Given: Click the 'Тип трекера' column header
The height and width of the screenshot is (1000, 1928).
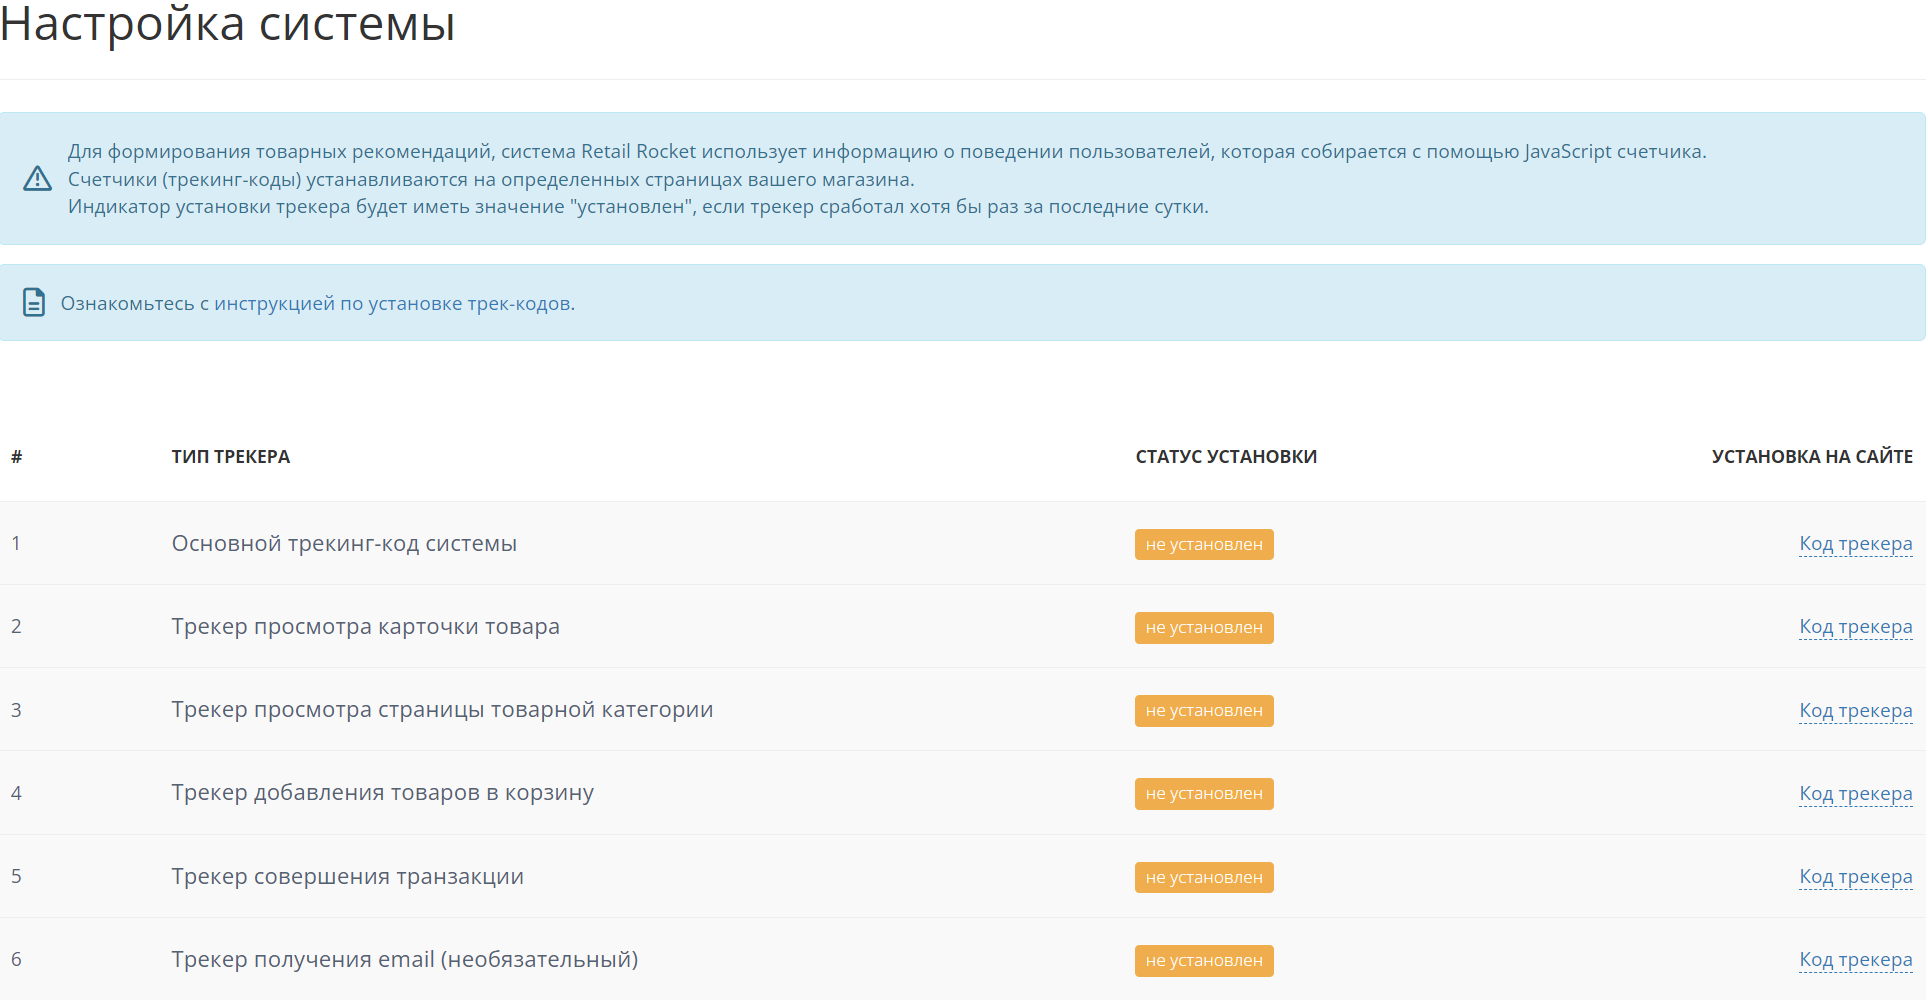Looking at the screenshot, I should tap(230, 457).
